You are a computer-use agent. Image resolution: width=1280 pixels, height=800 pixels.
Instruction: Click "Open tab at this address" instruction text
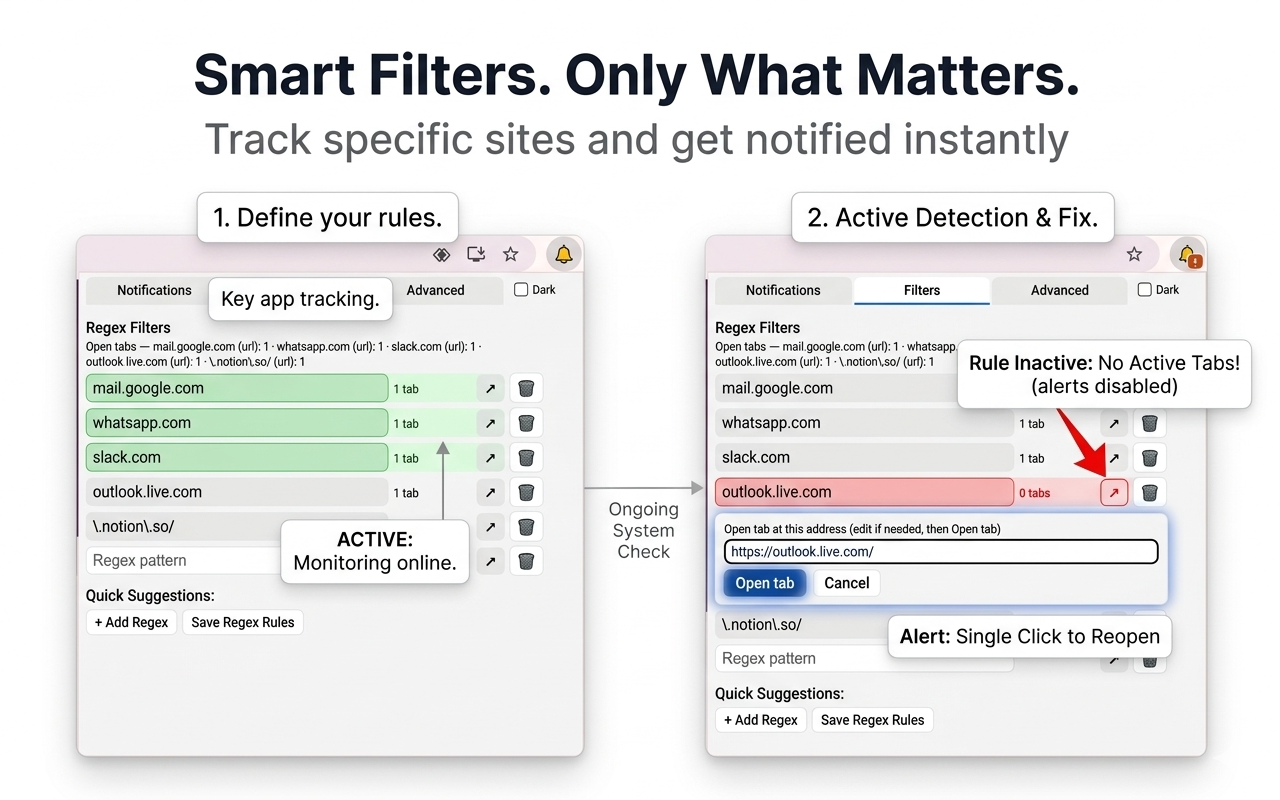[x=862, y=529]
